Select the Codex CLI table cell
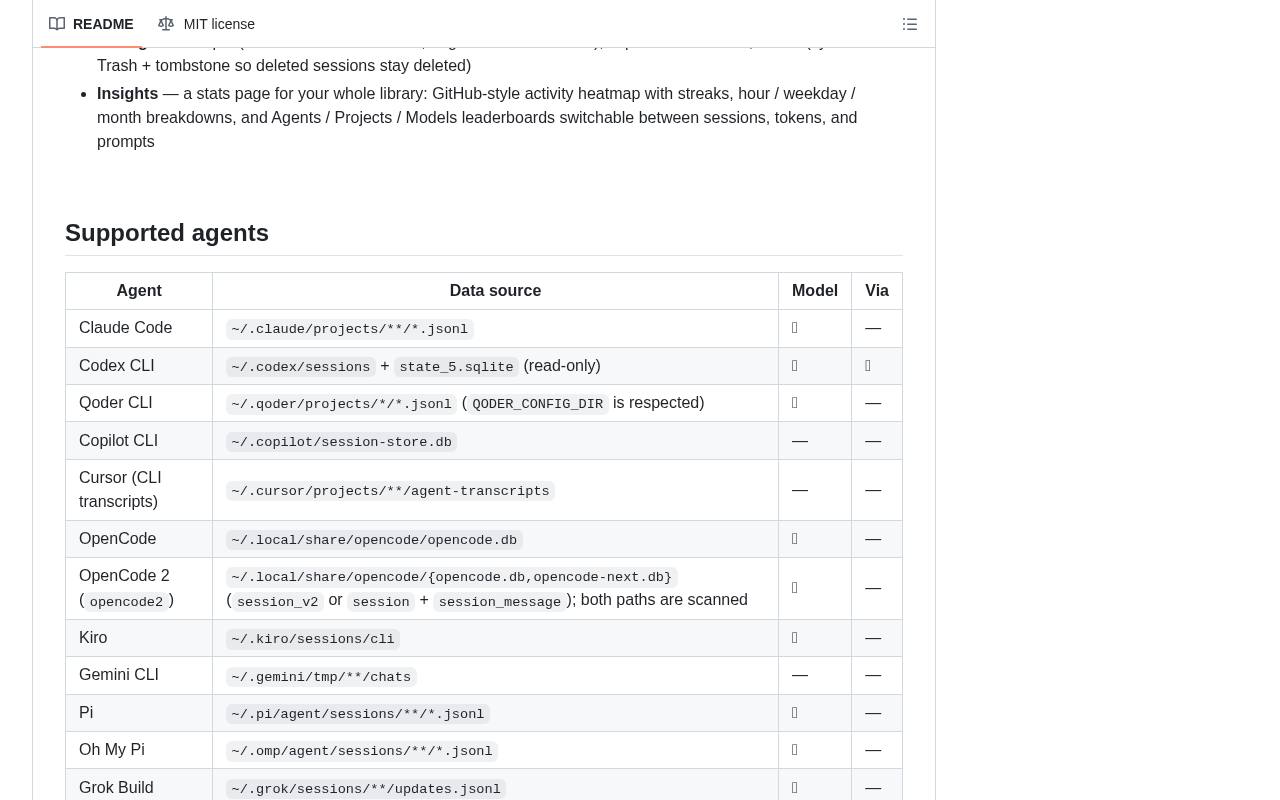This screenshot has height=800, width=1280. pos(139,366)
